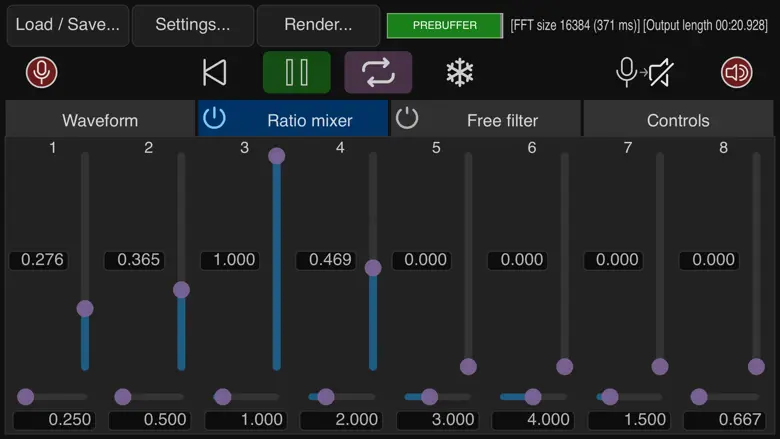The width and height of the screenshot is (780, 439).
Task: Click the channel 4 level value 0.469
Action: (x=330, y=260)
